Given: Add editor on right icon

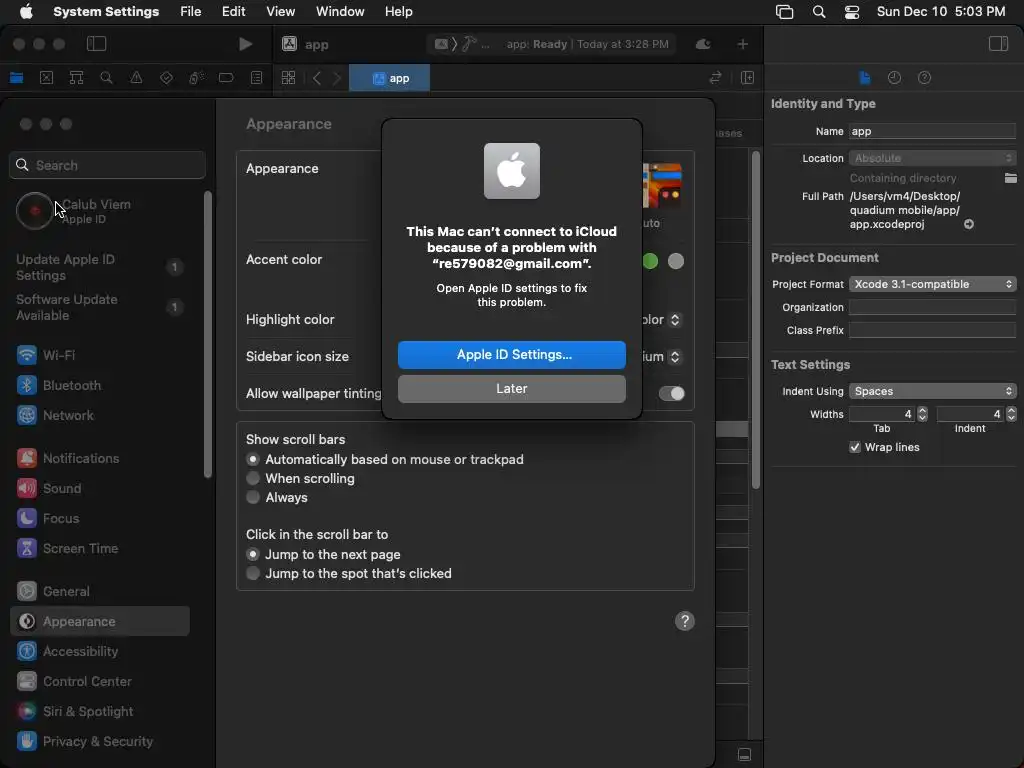Looking at the screenshot, I should [x=748, y=78].
